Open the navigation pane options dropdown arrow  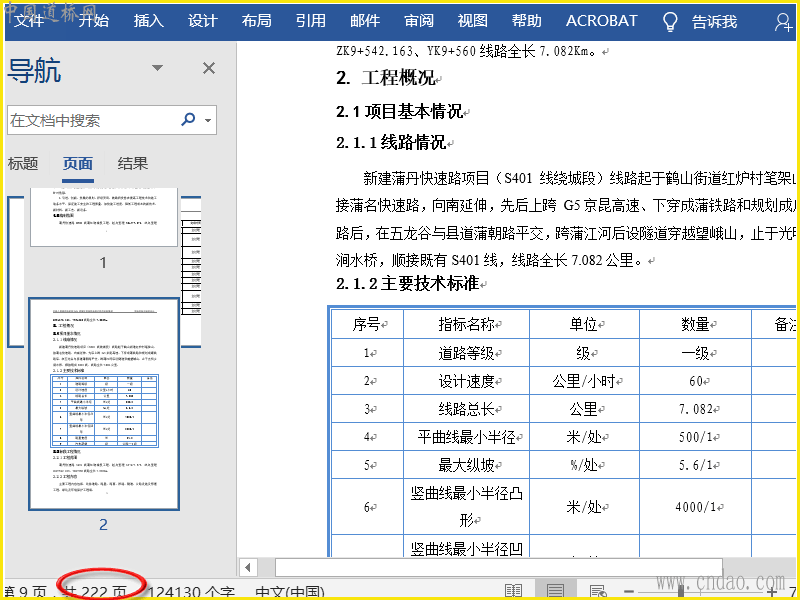tap(157, 68)
